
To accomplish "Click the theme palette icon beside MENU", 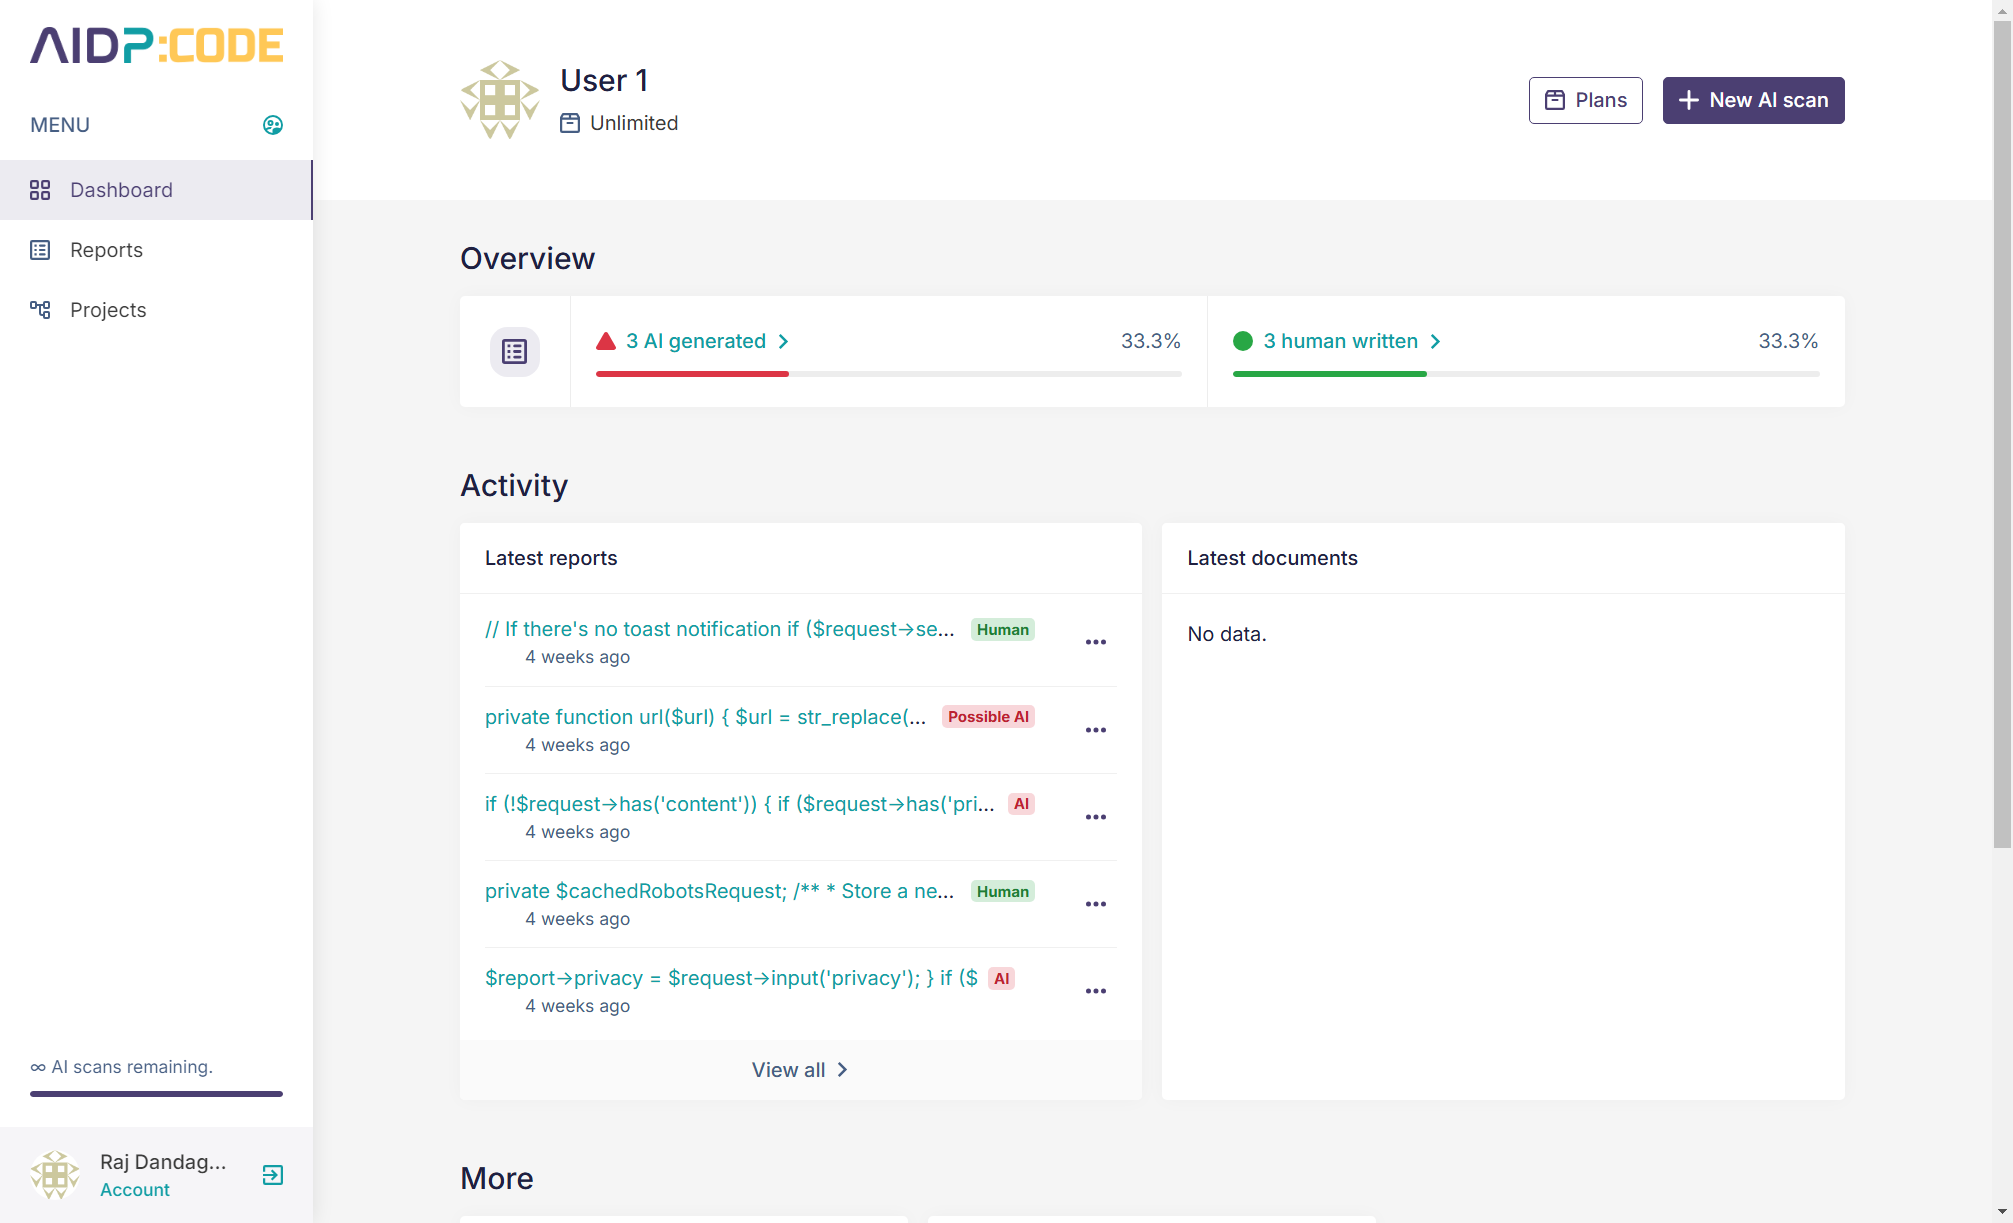I will 272,125.
